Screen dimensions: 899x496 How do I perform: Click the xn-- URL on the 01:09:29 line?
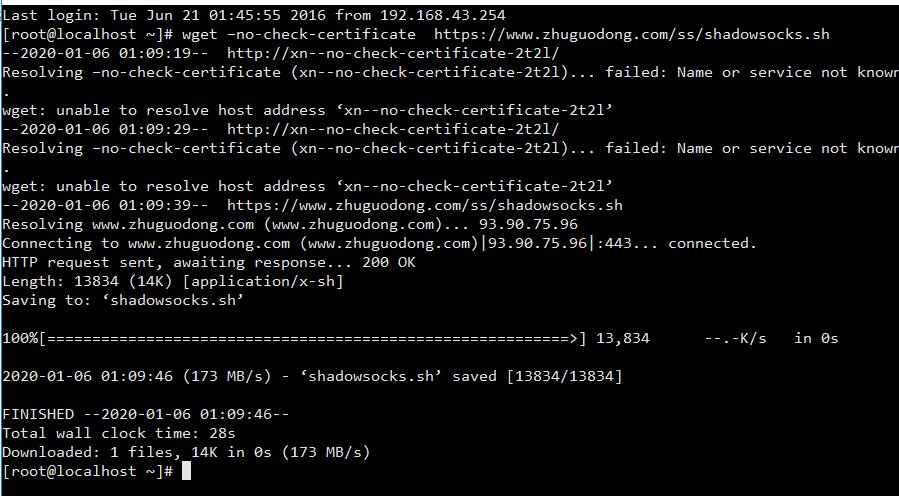393,129
